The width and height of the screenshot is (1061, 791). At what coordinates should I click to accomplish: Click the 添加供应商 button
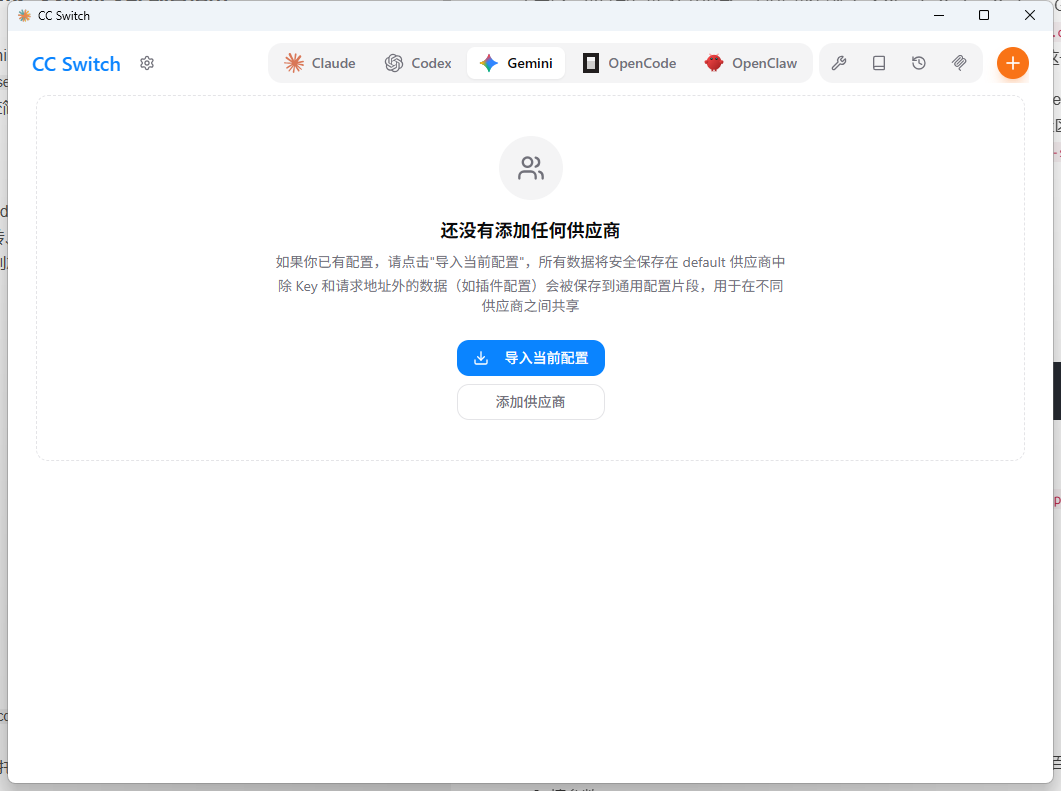point(531,402)
